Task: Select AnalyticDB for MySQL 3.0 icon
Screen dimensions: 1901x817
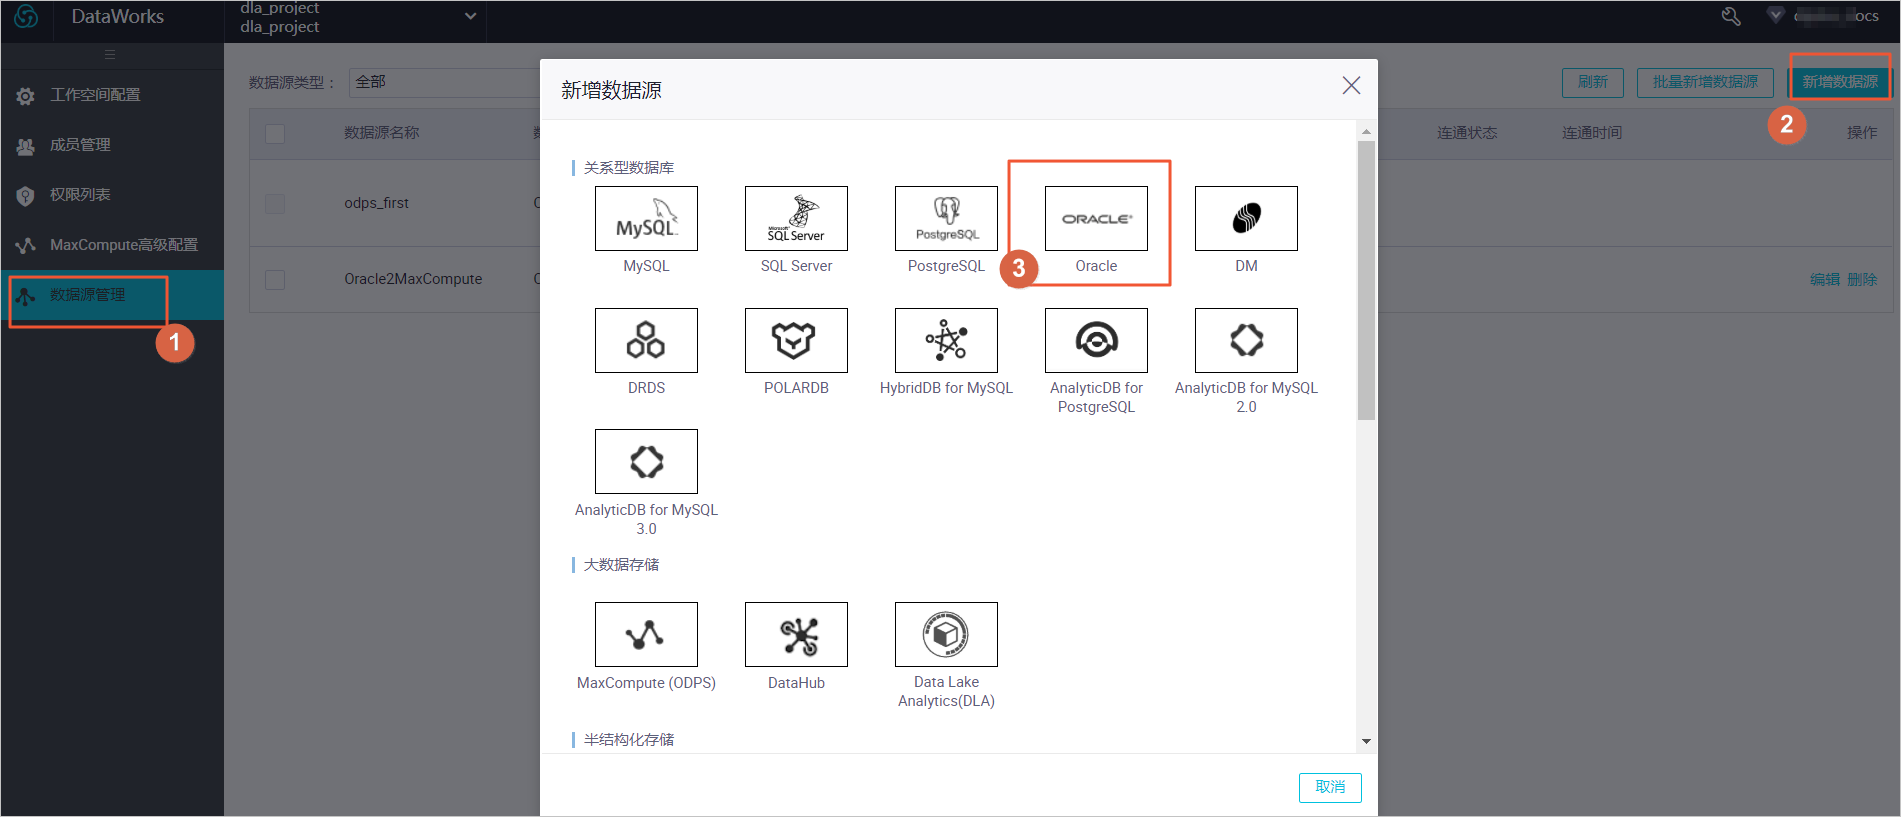Action: (646, 461)
